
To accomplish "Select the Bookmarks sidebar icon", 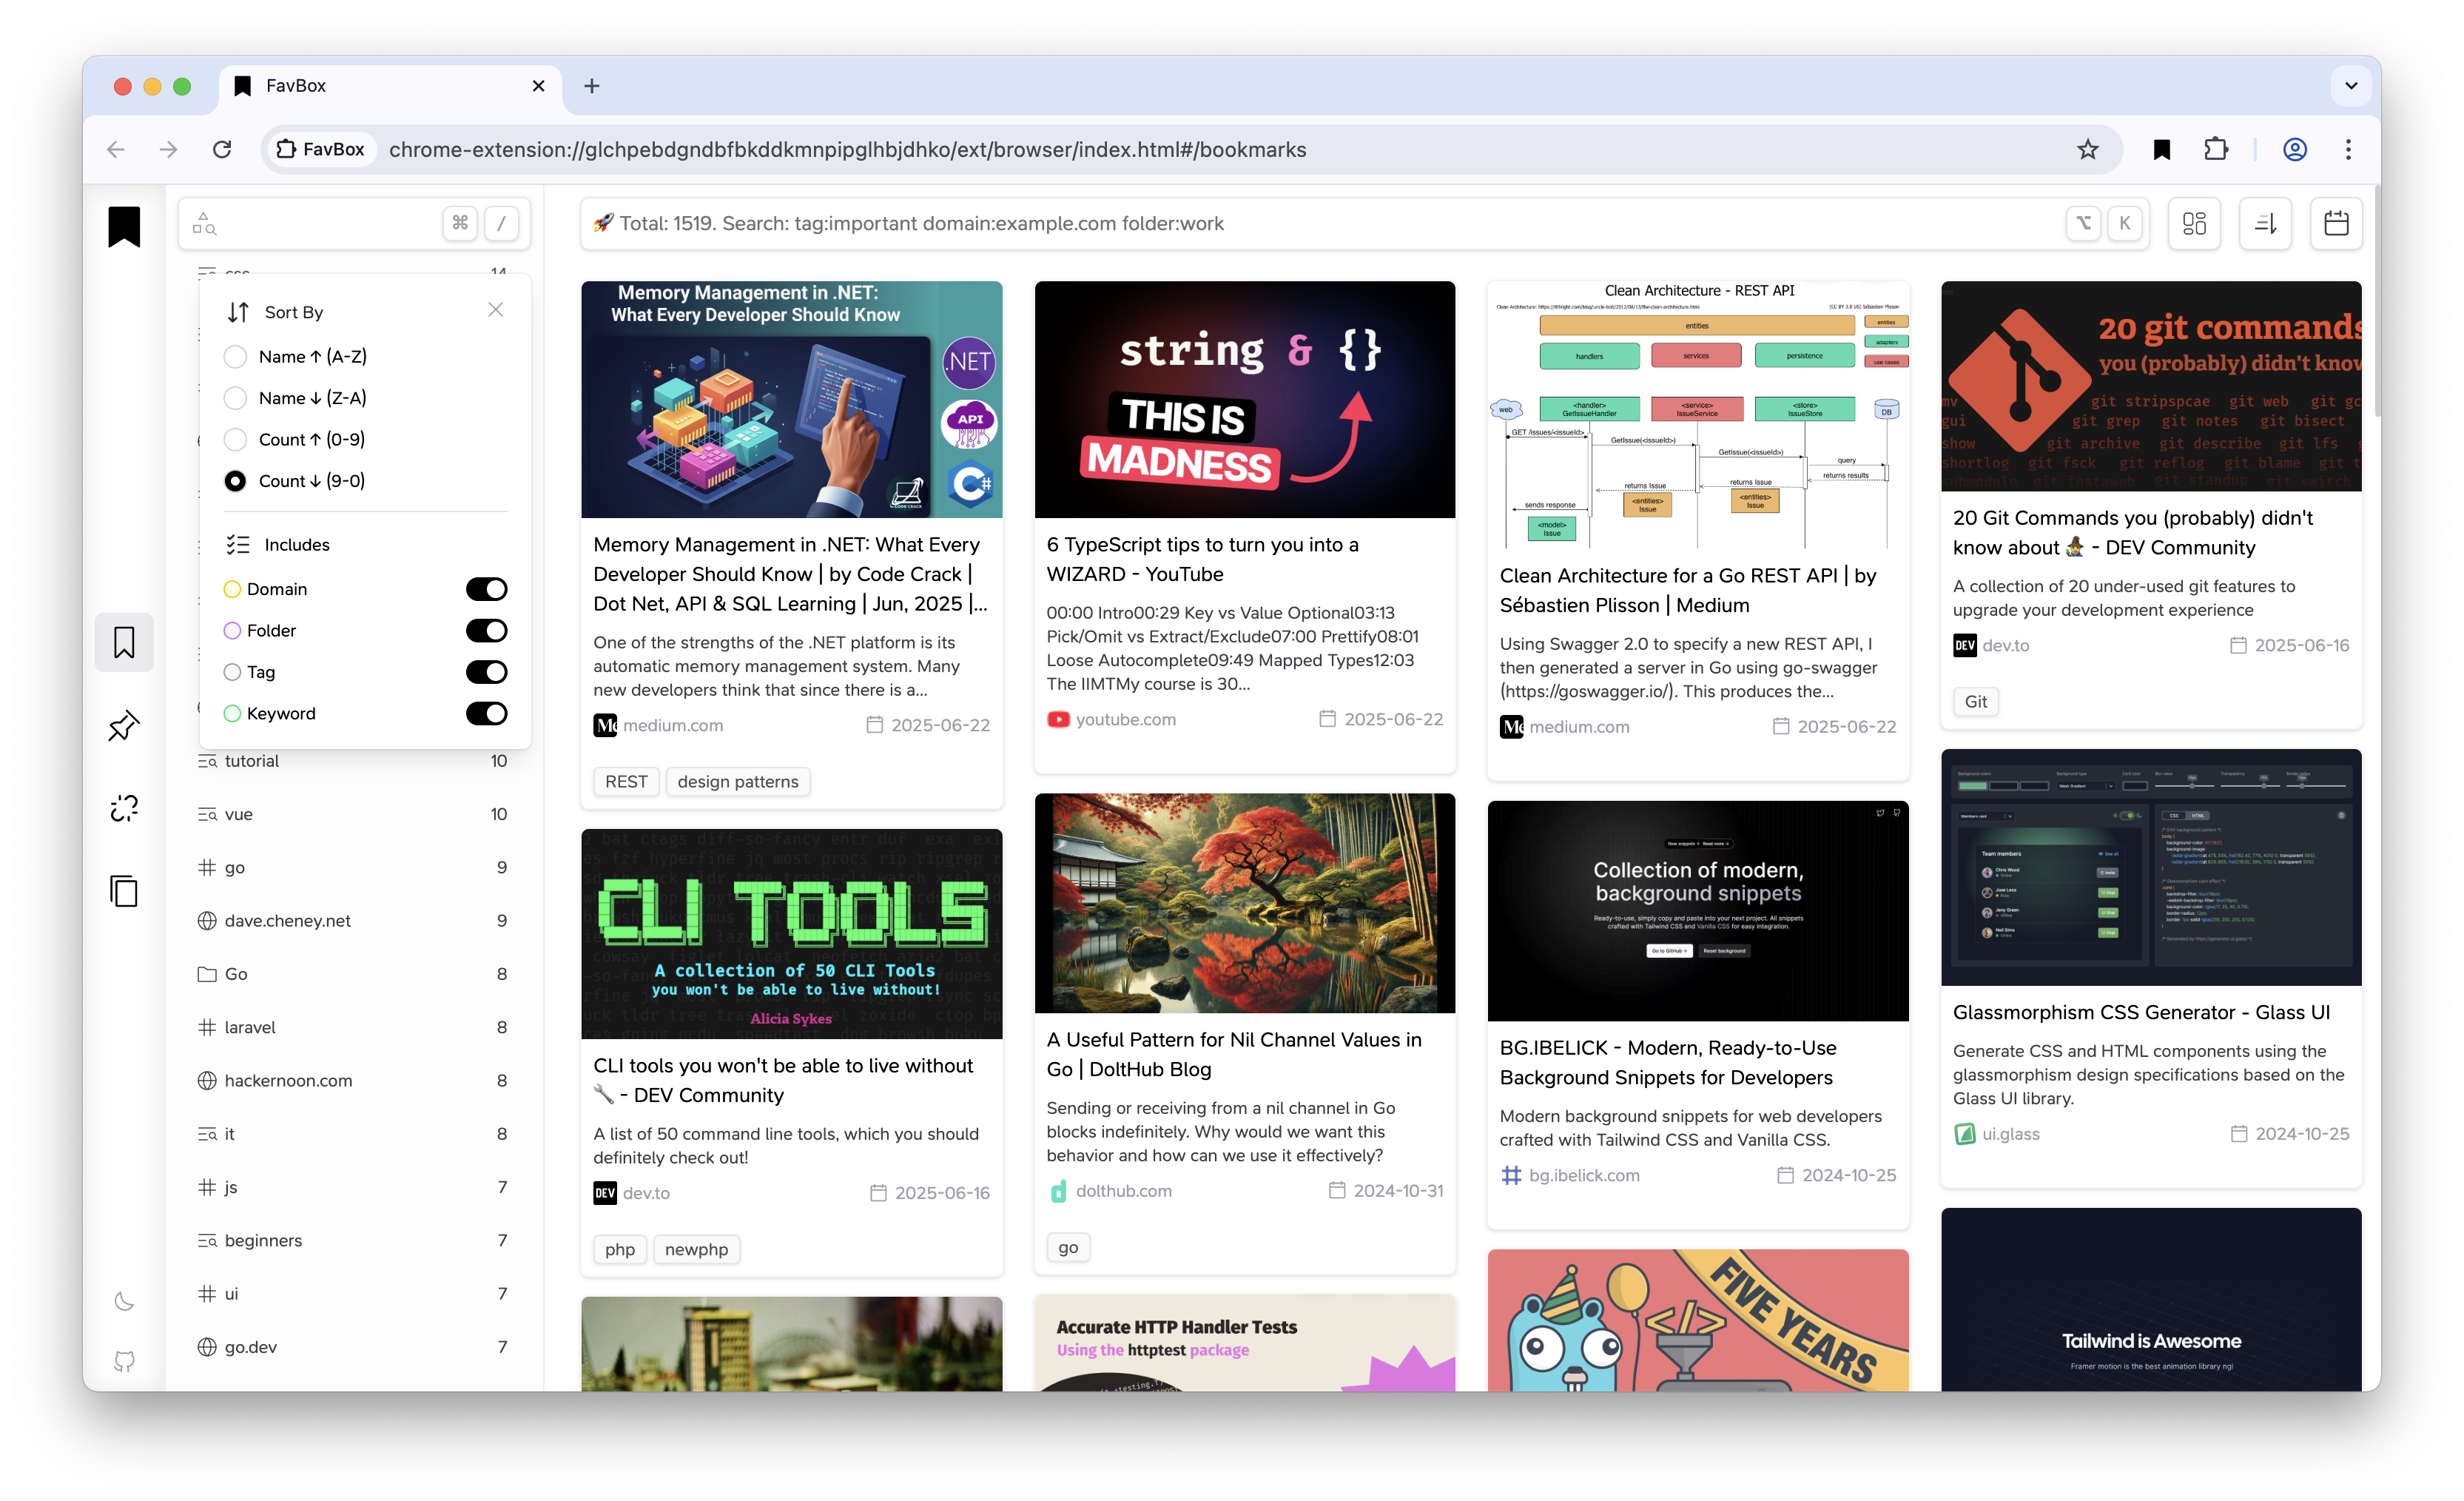I will pyautogui.click(x=124, y=642).
